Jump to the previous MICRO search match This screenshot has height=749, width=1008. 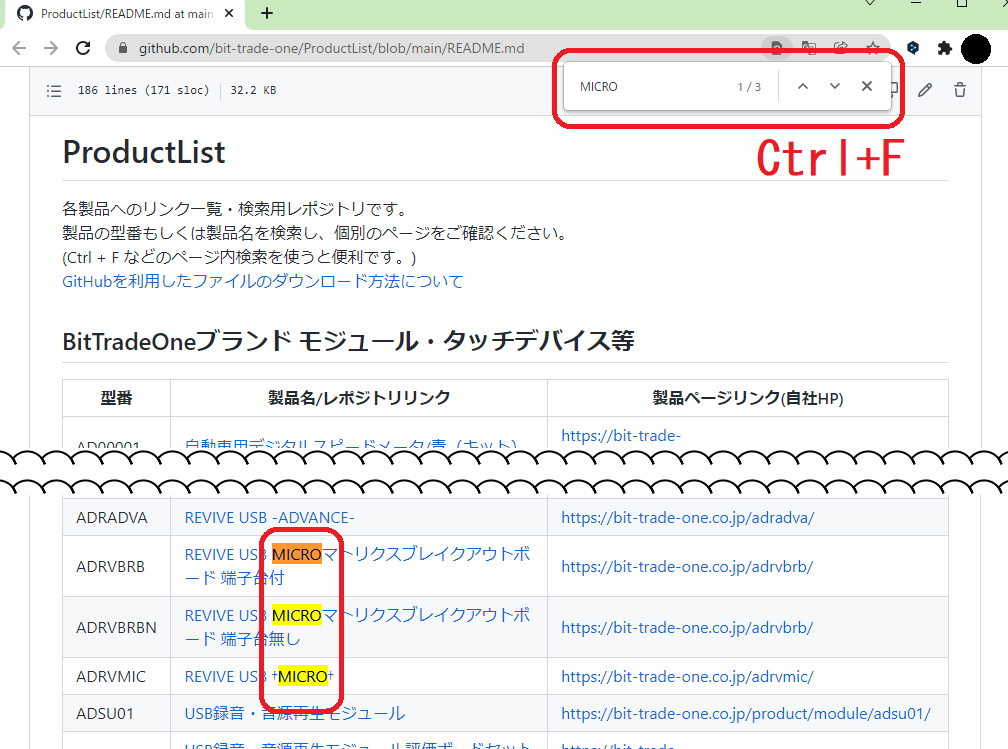pos(802,87)
